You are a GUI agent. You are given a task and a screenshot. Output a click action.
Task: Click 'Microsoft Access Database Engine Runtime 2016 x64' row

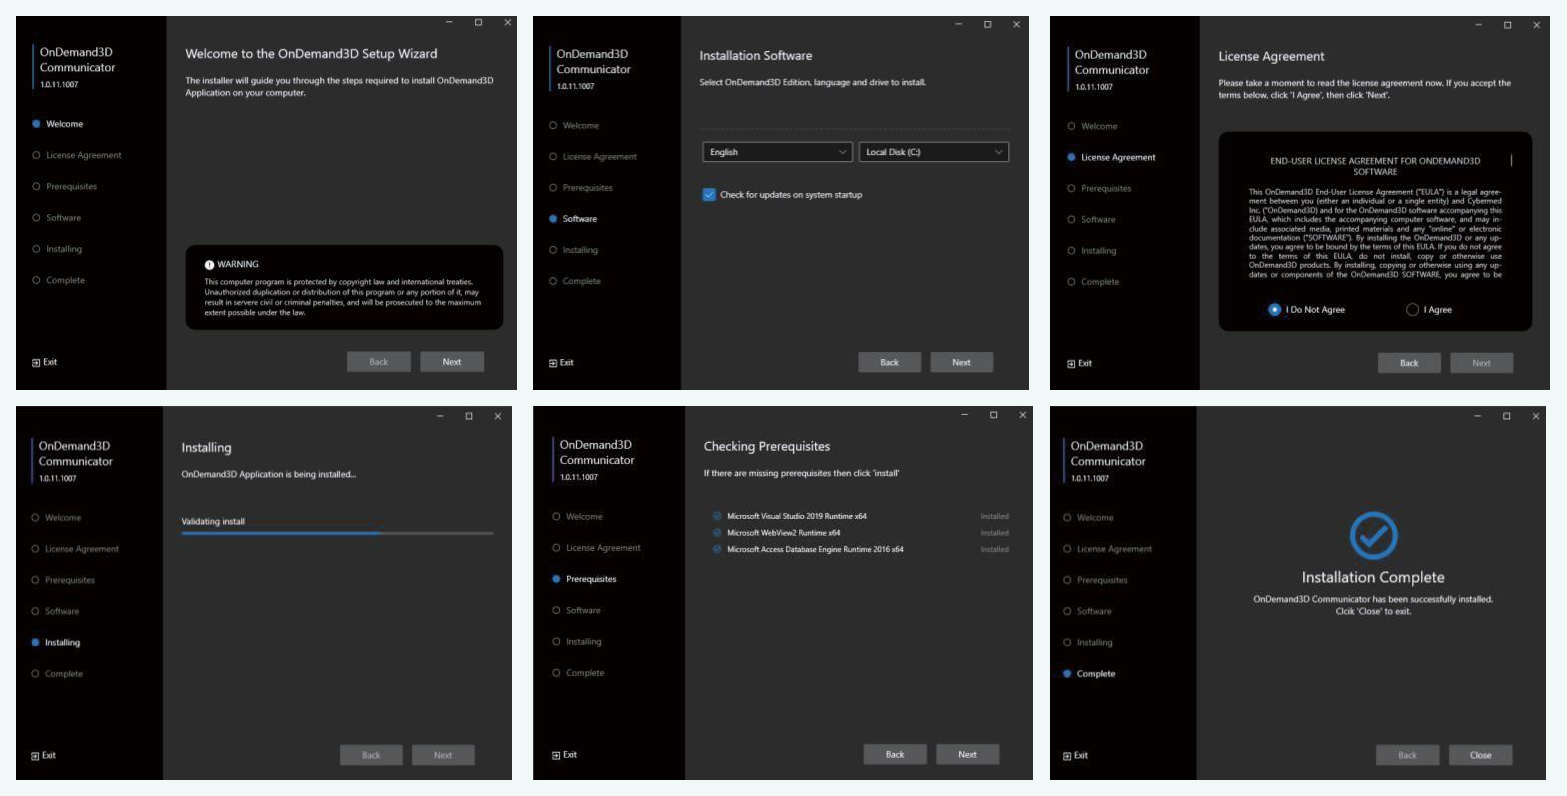tap(860, 550)
